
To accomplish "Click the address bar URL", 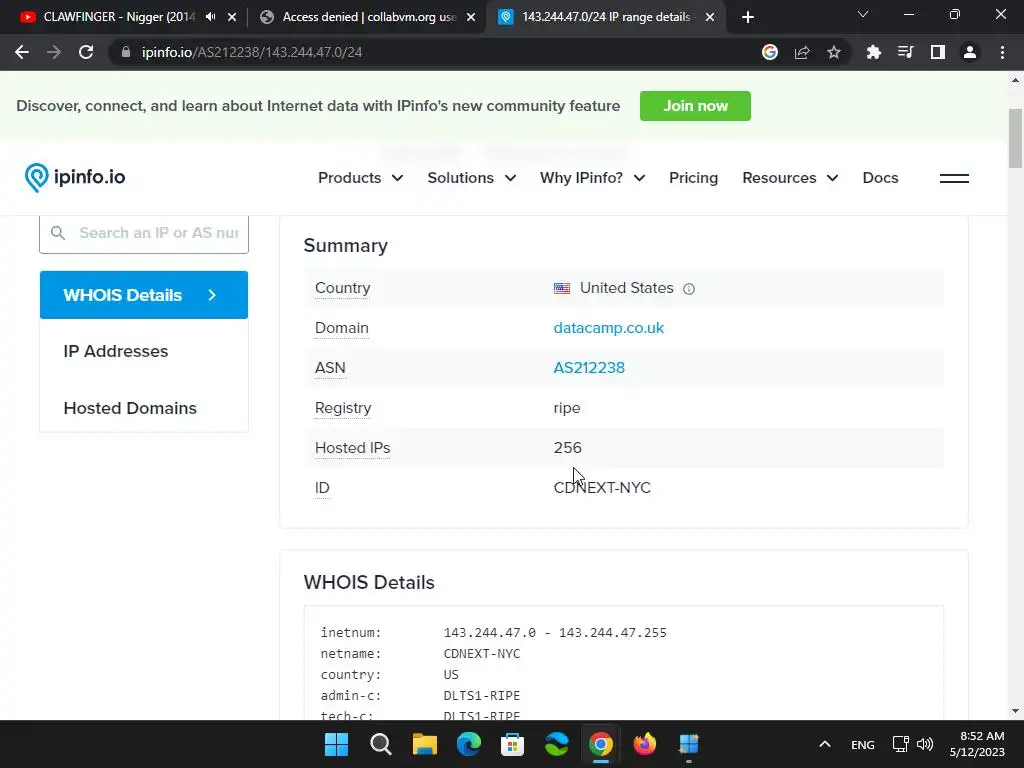I will click(251, 52).
